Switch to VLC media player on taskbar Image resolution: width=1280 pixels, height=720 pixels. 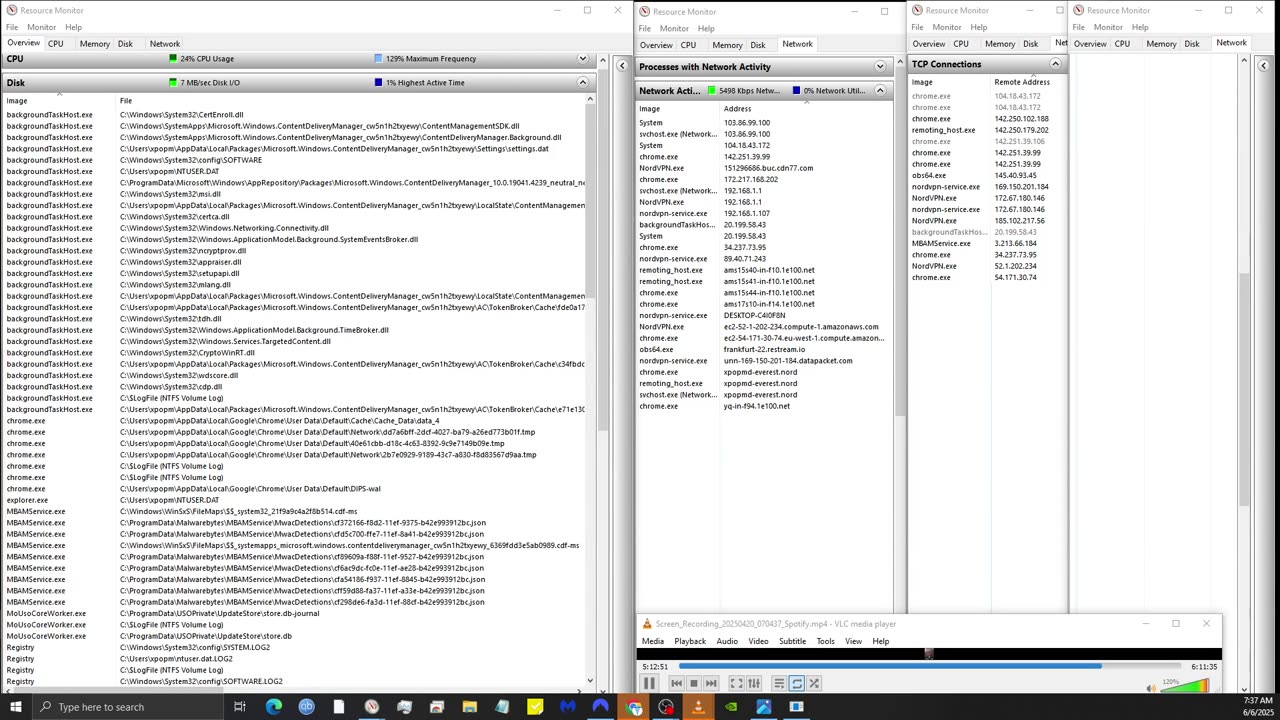(x=698, y=707)
